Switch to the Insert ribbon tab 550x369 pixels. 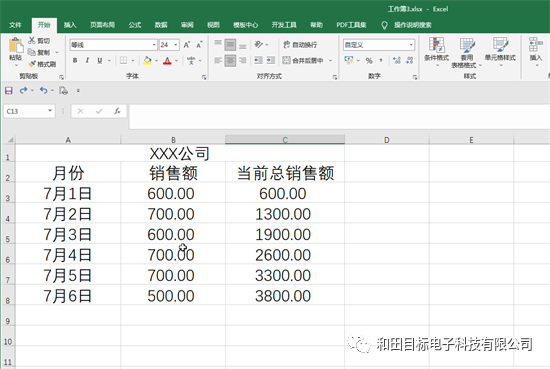70,25
